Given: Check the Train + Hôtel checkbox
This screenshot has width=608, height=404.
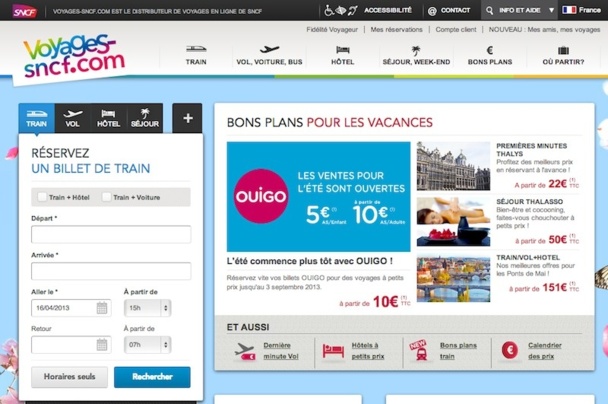Looking at the screenshot, I should coord(42,197).
